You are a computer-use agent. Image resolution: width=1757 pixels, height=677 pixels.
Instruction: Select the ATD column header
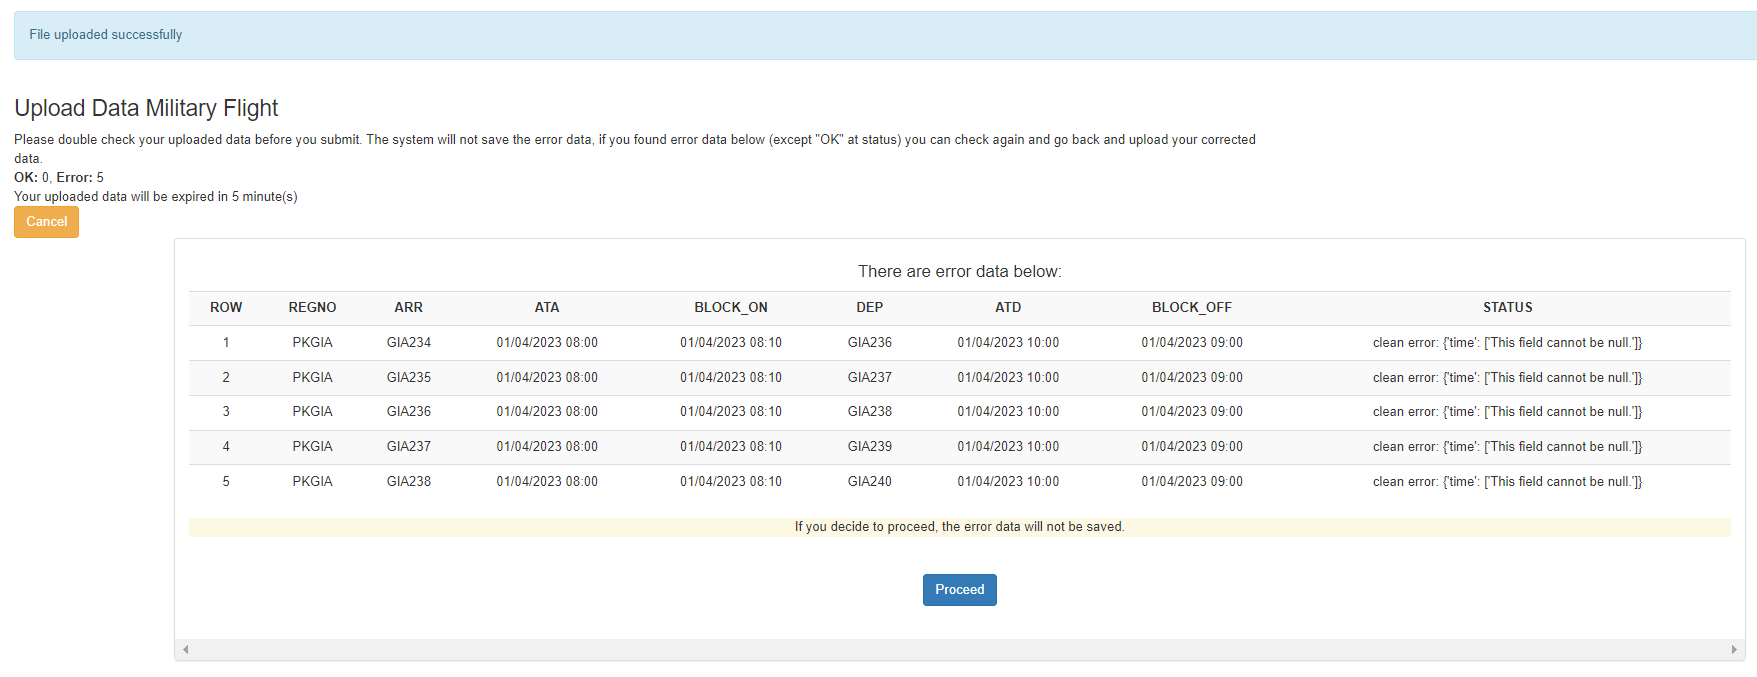1008,308
